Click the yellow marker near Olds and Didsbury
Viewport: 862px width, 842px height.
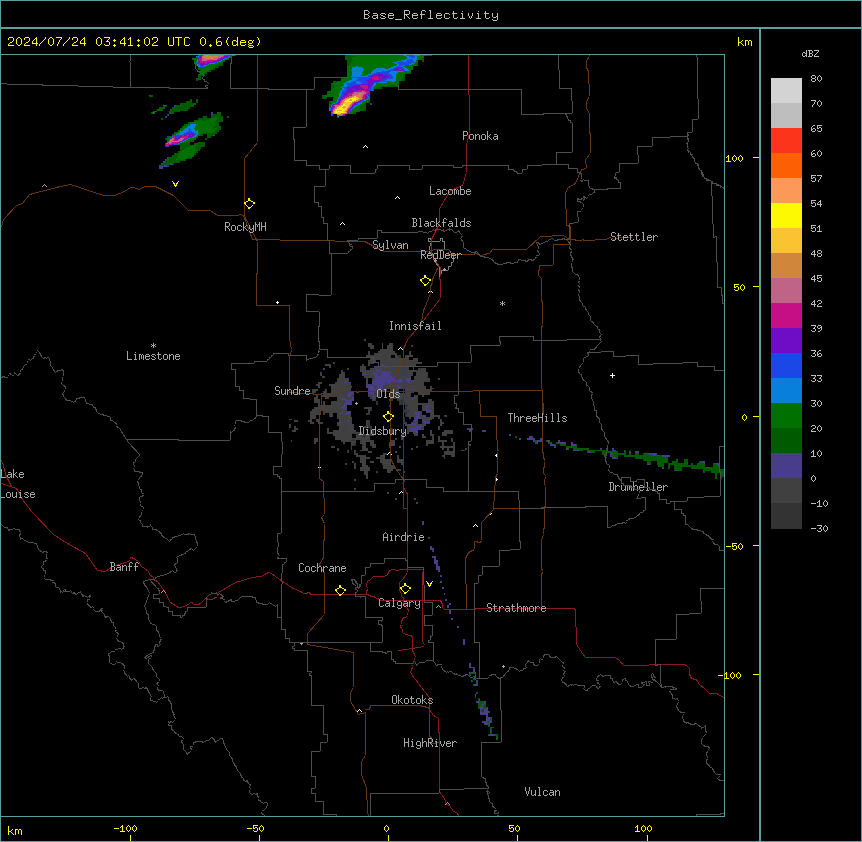pos(389,417)
